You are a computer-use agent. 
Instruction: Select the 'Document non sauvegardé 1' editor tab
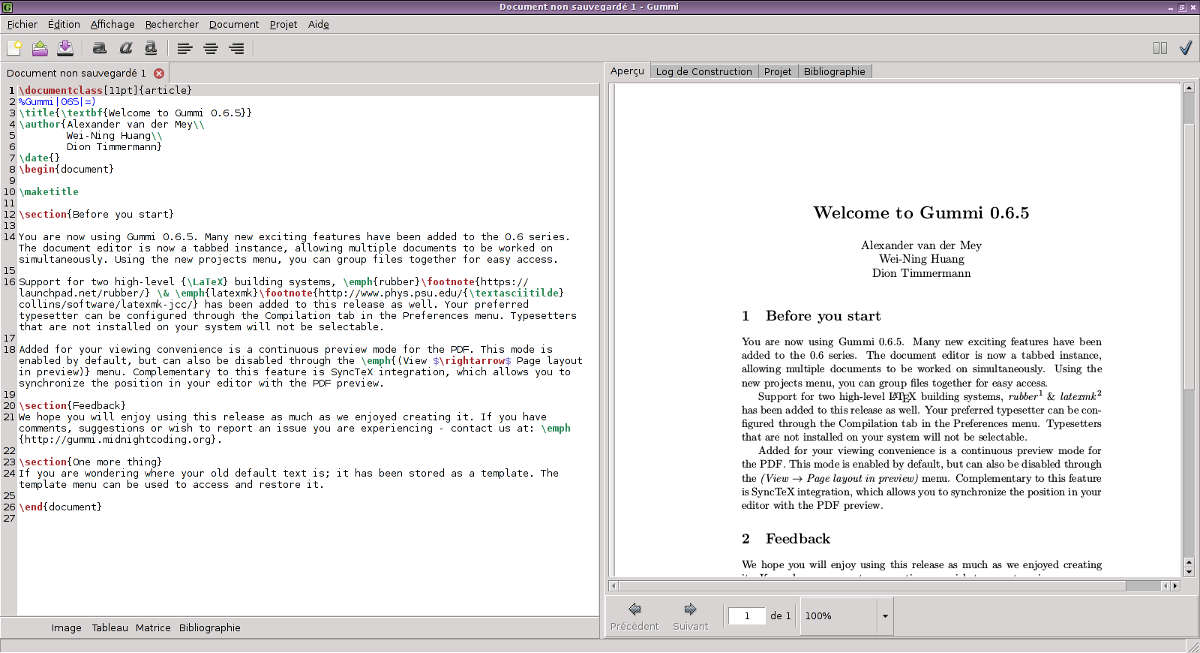(76, 73)
